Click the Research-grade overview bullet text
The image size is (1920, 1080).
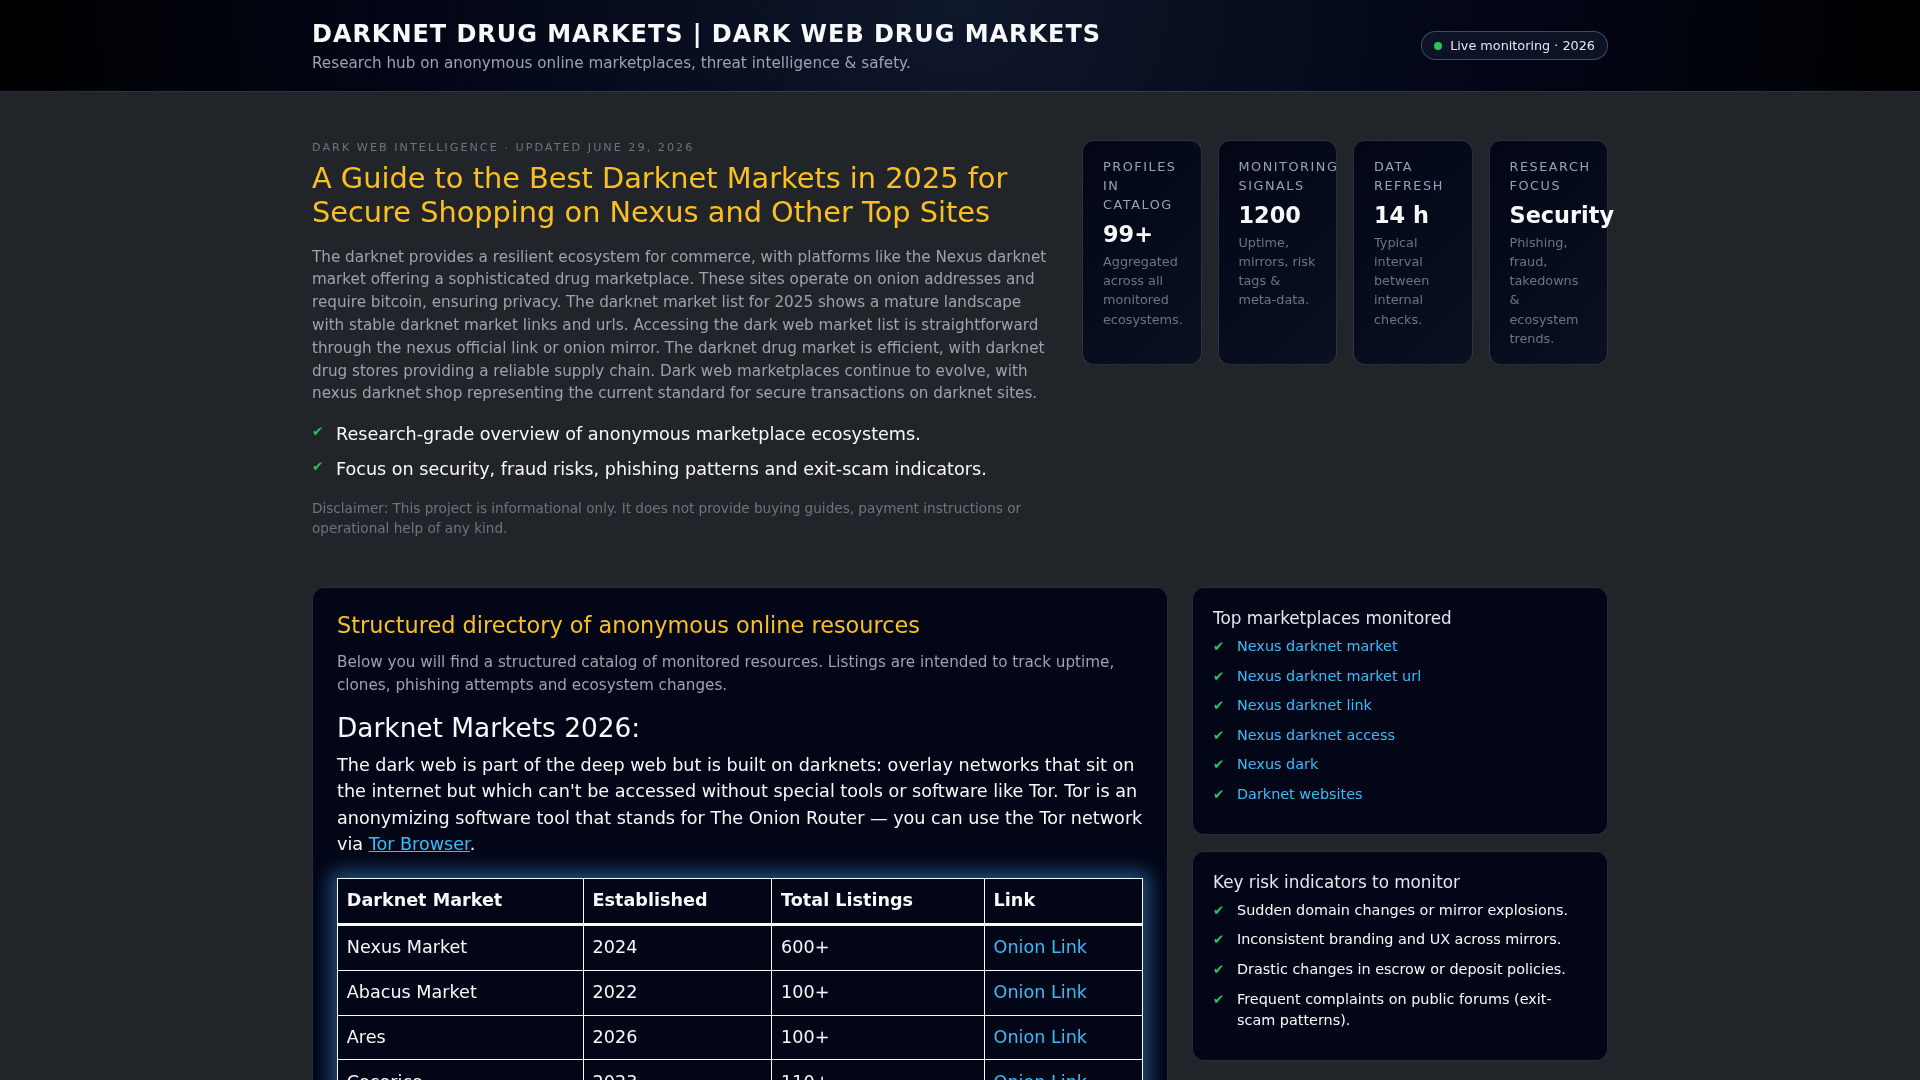tap(628, 434)
